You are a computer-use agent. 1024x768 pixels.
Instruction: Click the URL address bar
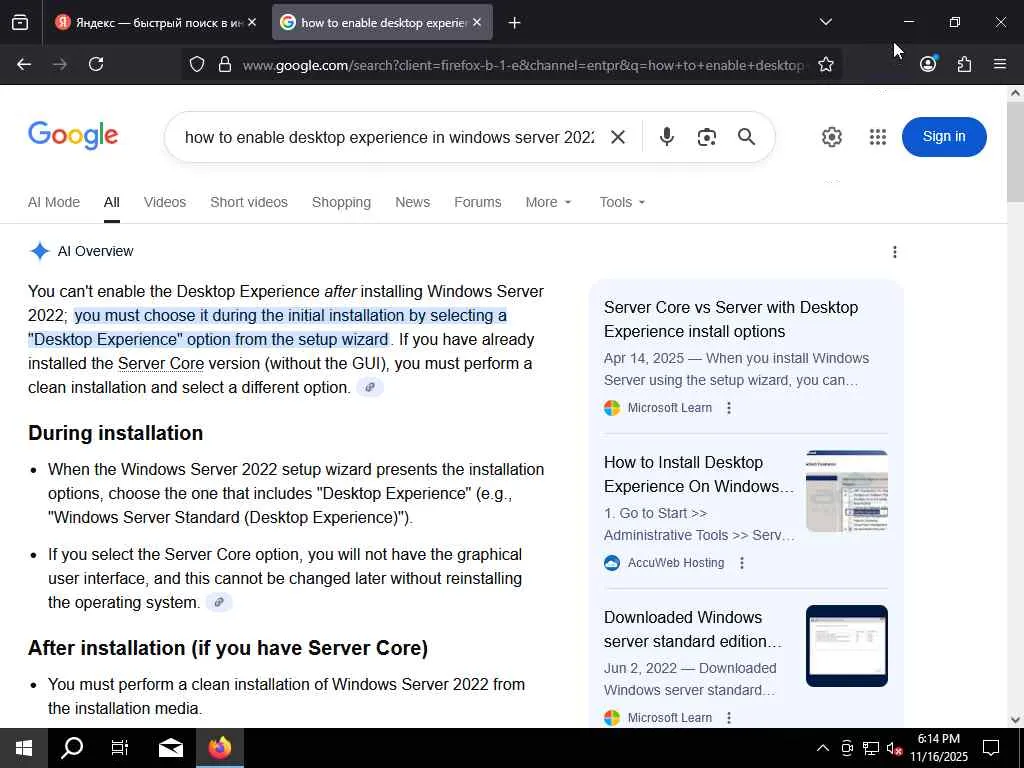[522, 65]
